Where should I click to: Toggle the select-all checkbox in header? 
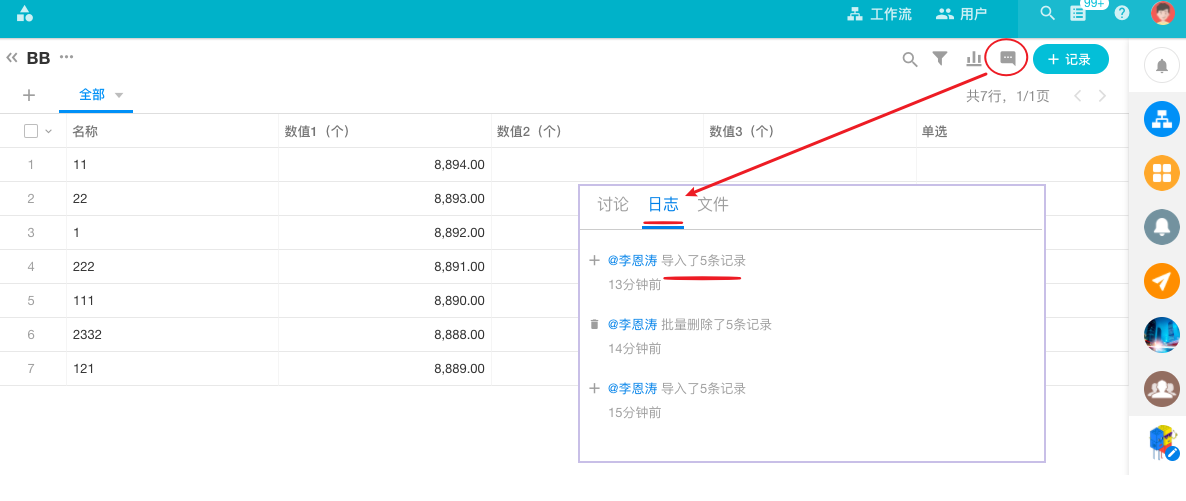coord(31,131)
